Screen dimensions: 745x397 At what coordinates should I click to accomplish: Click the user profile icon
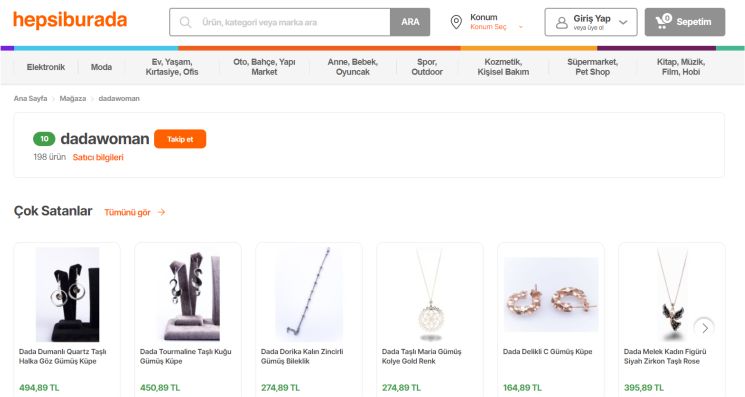pyautogui.click(x=562, y=22)
